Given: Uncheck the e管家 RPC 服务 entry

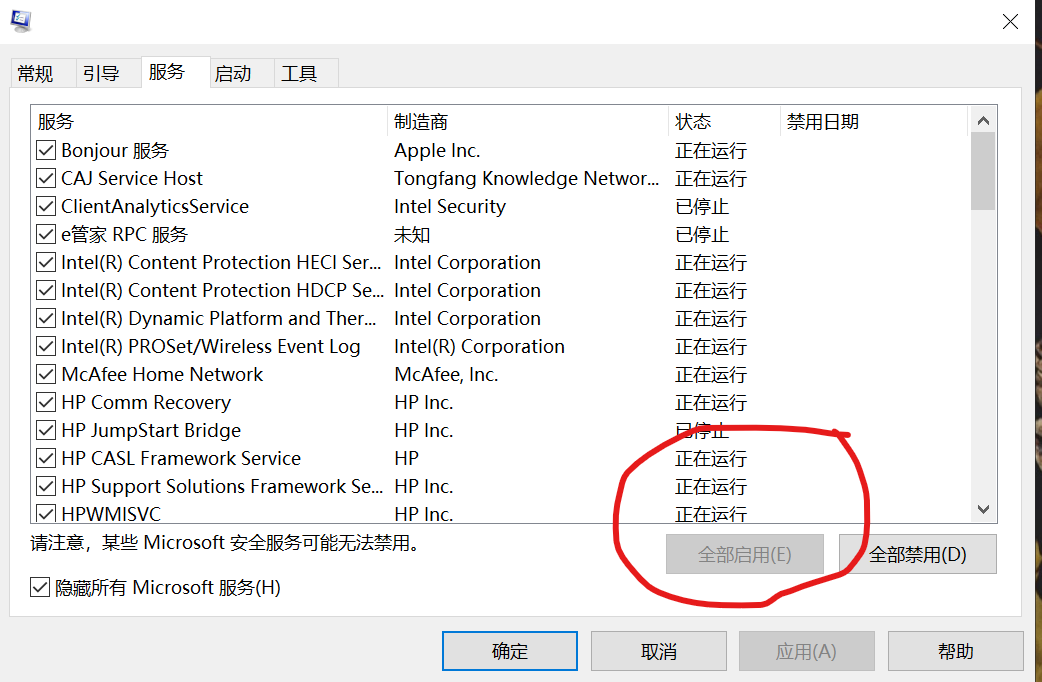Looking at the screenshot, I should click(x=45, y=234).
